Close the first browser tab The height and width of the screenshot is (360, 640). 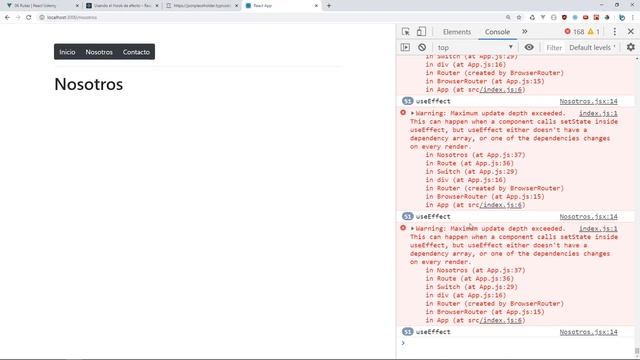[77, 6]
